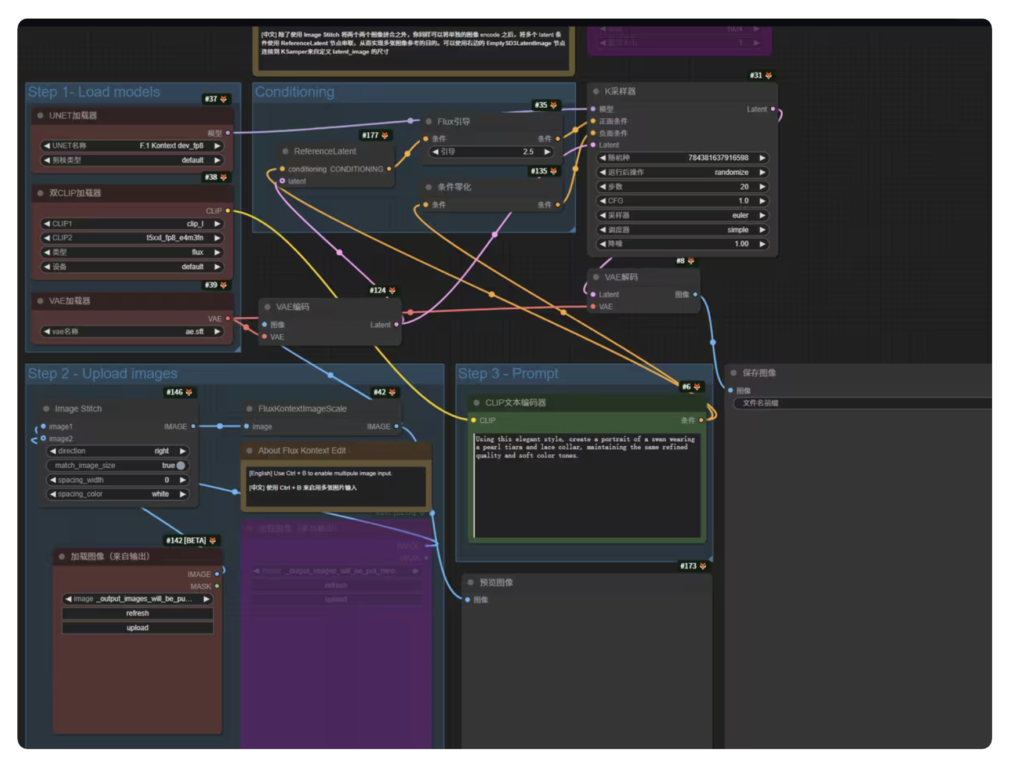Click the fox badge icon beside #35
Screen dimensions: 1024x774
click(x=554, y=105)
